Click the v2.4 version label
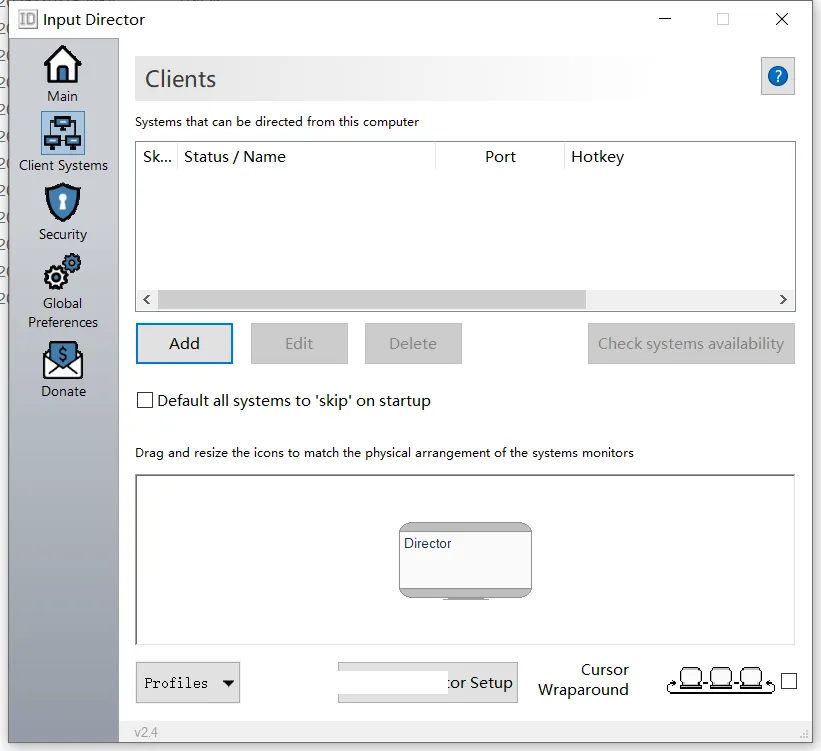The image size is (821, 751). 146,732
